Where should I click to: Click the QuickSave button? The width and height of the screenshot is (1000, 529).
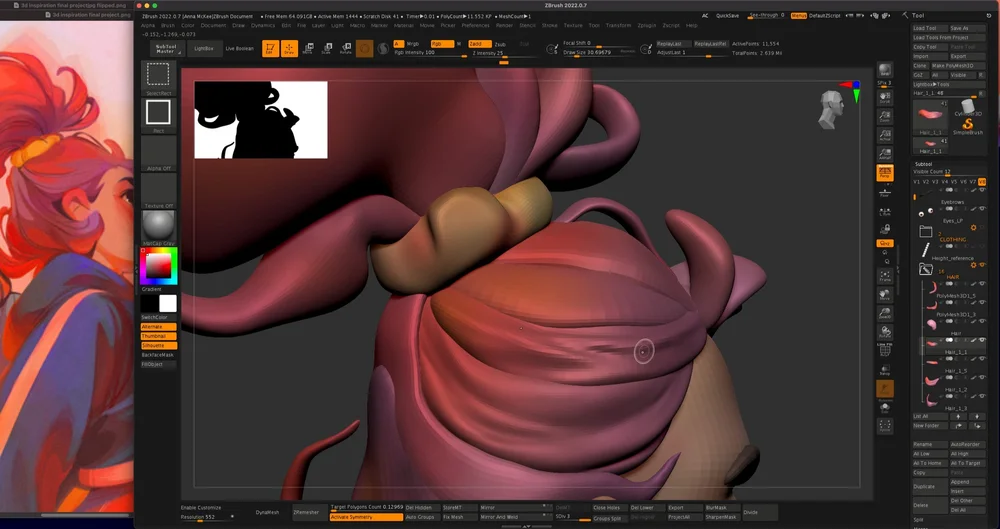728,15
